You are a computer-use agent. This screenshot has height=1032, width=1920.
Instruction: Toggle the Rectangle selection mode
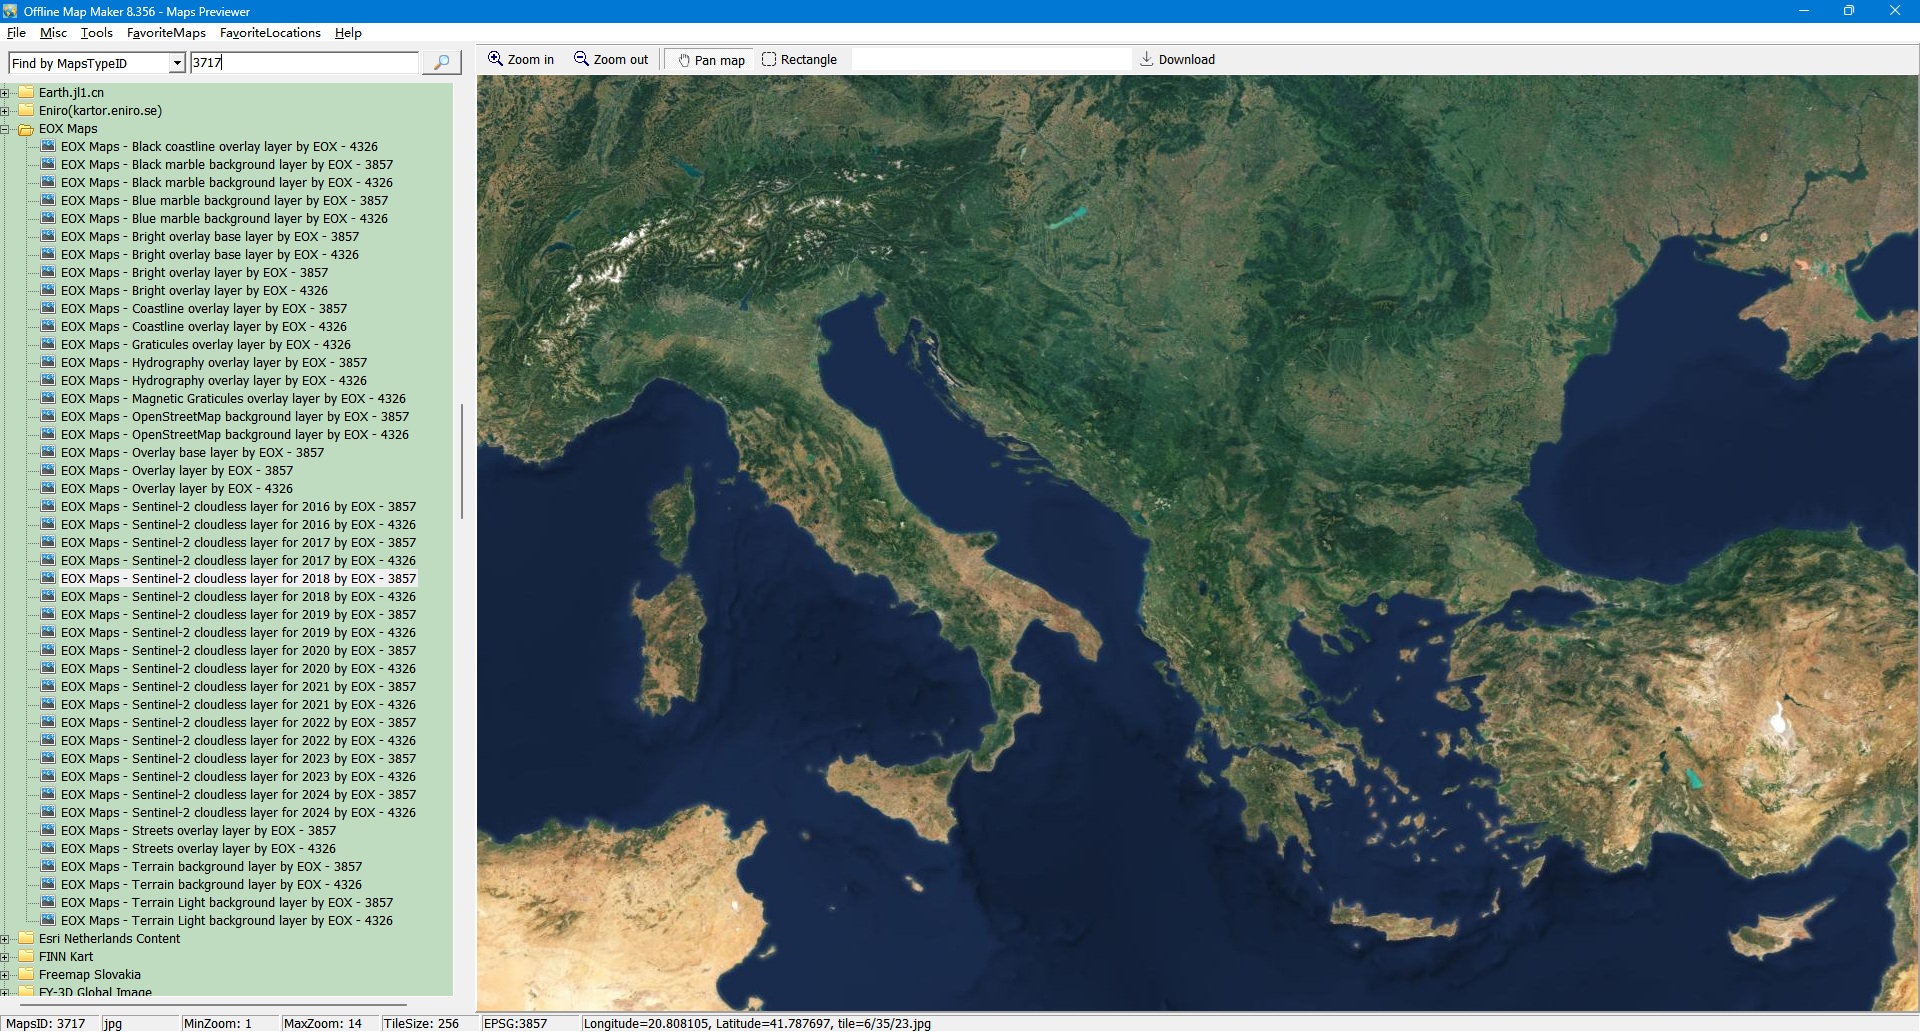[x=799, y=60]
